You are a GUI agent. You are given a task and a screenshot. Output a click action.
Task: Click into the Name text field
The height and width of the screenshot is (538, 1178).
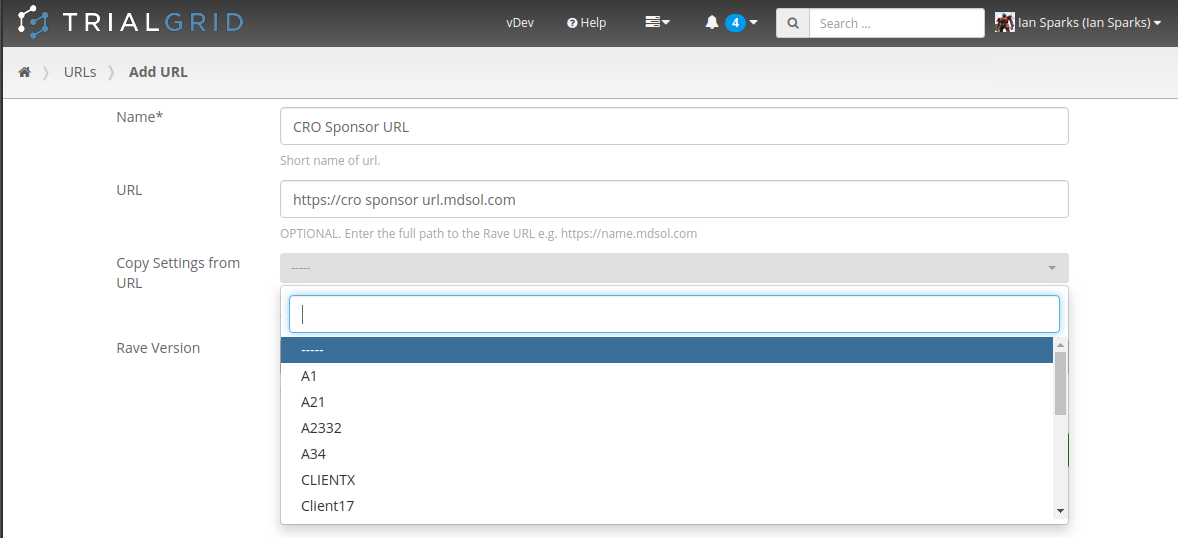(x=674, y=127)
